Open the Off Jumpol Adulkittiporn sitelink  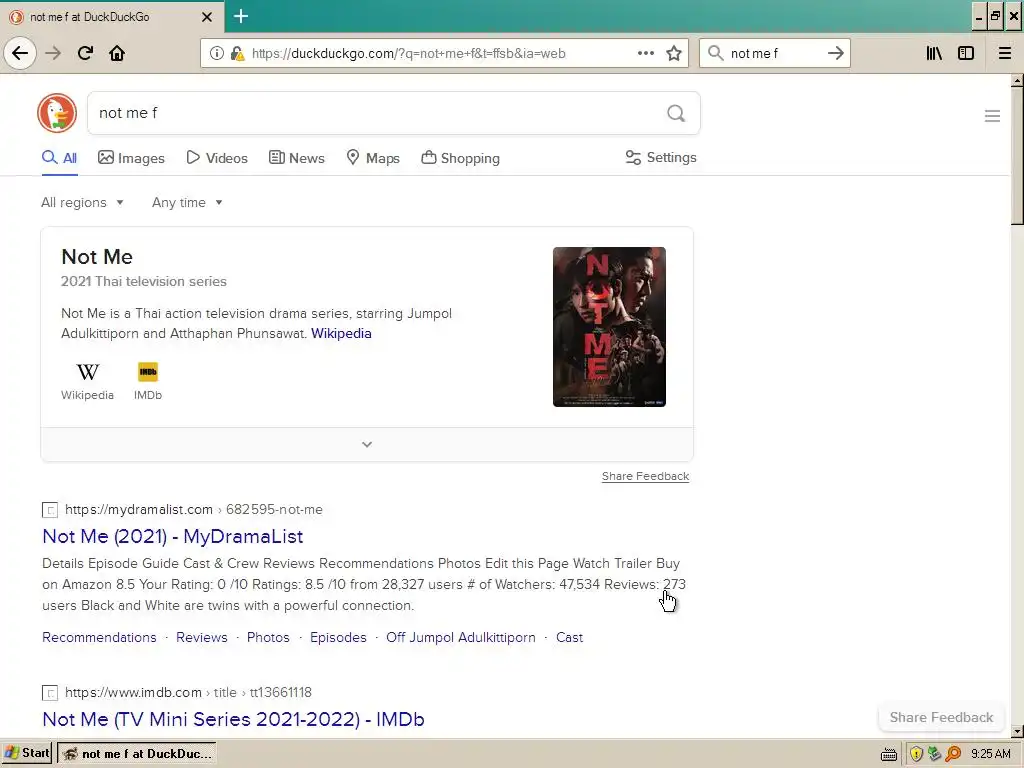(x=460, y=637)
